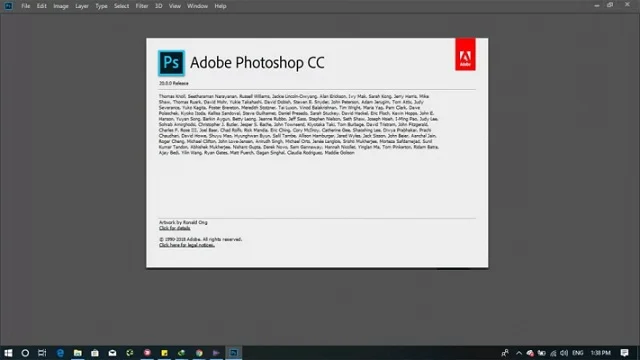Launch Microsoft Edge from the taskbar

[x=60, y=353]
